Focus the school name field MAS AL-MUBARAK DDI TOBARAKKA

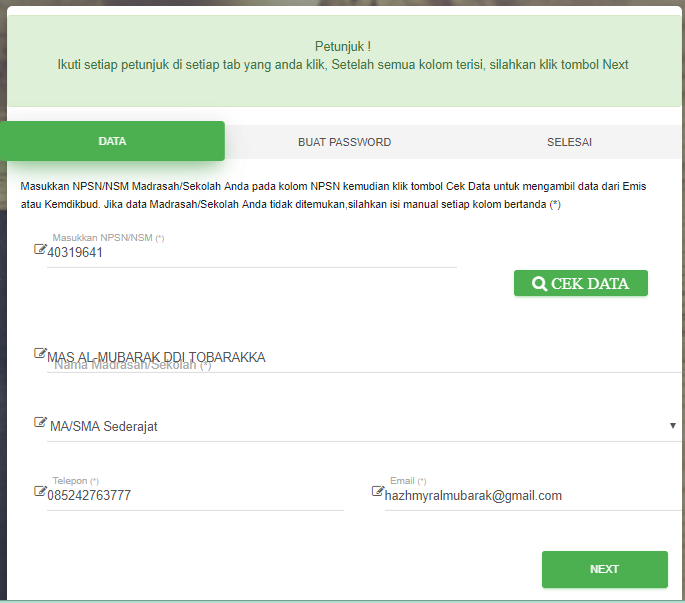click(x=363, y=358)
